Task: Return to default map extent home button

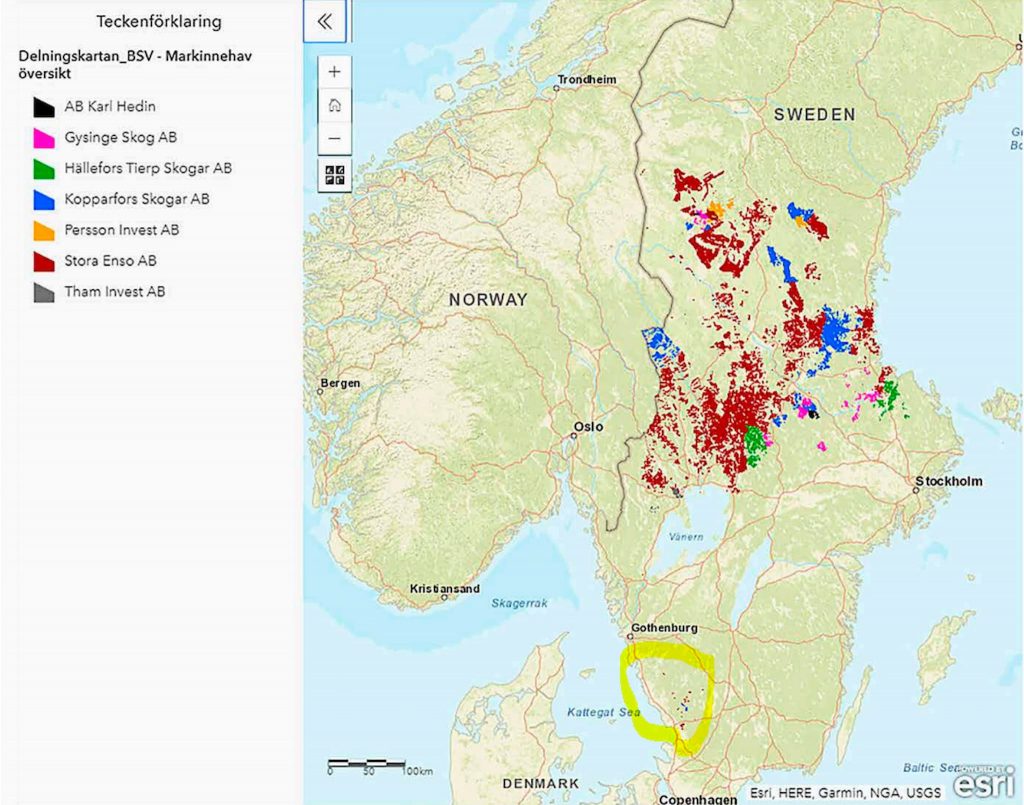Action: pyautogui.click(x=334, y=105)
